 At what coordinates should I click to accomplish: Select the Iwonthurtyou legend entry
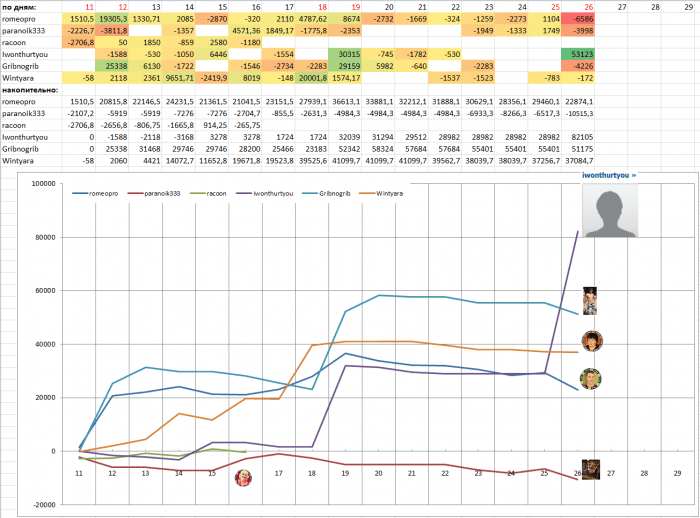tap(265, 194)
